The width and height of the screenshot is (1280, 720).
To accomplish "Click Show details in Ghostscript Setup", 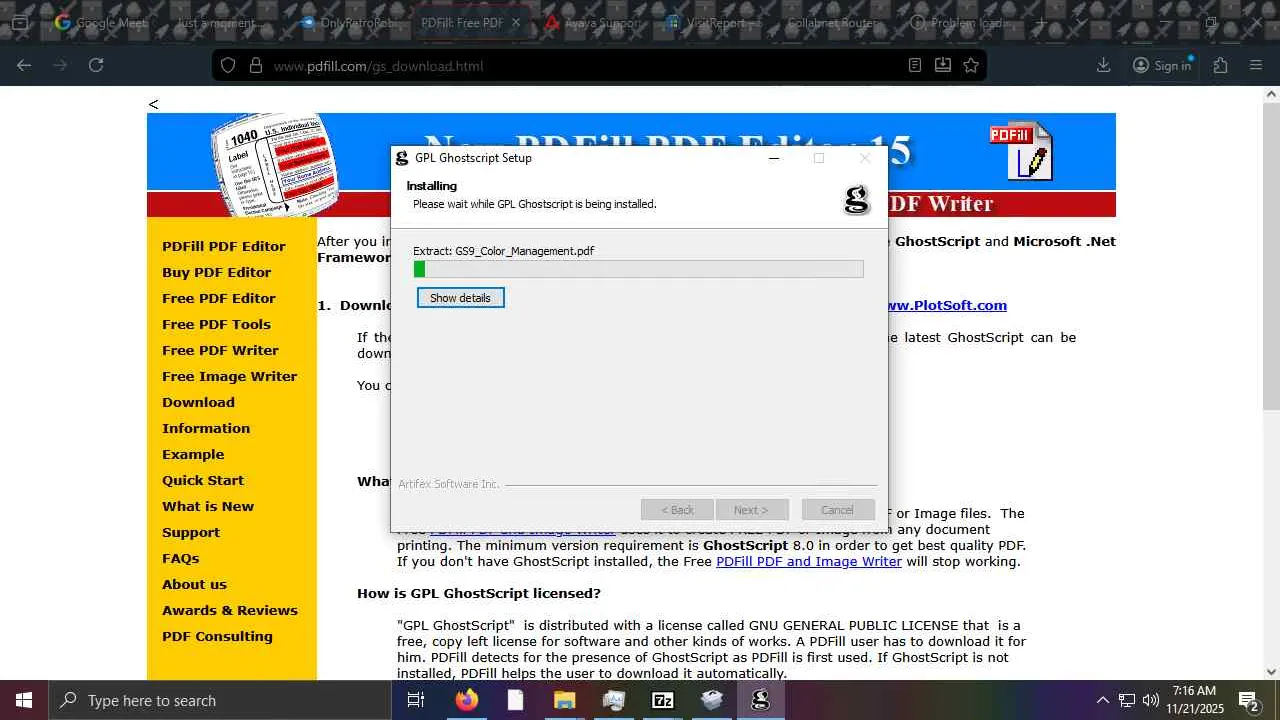I will pyautogui.click(x=460, y=298).
